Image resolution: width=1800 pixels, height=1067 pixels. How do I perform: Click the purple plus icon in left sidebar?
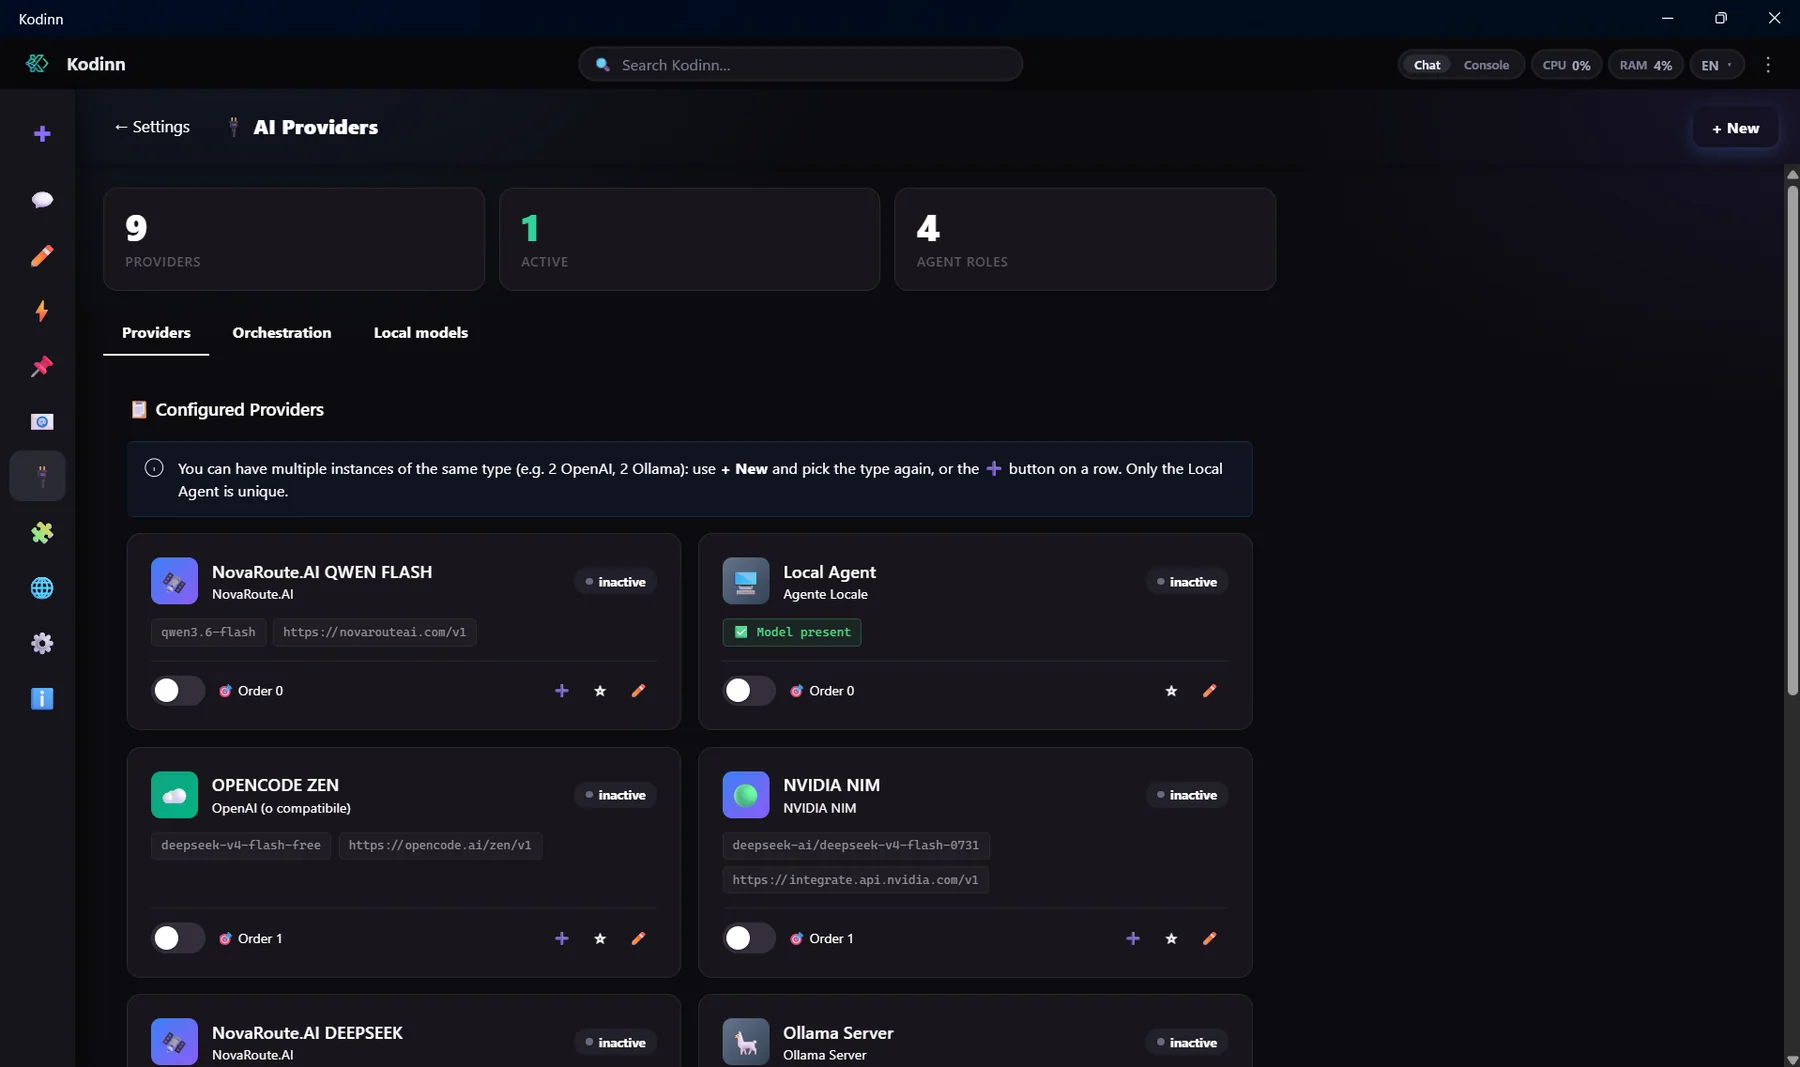[42, 134]
